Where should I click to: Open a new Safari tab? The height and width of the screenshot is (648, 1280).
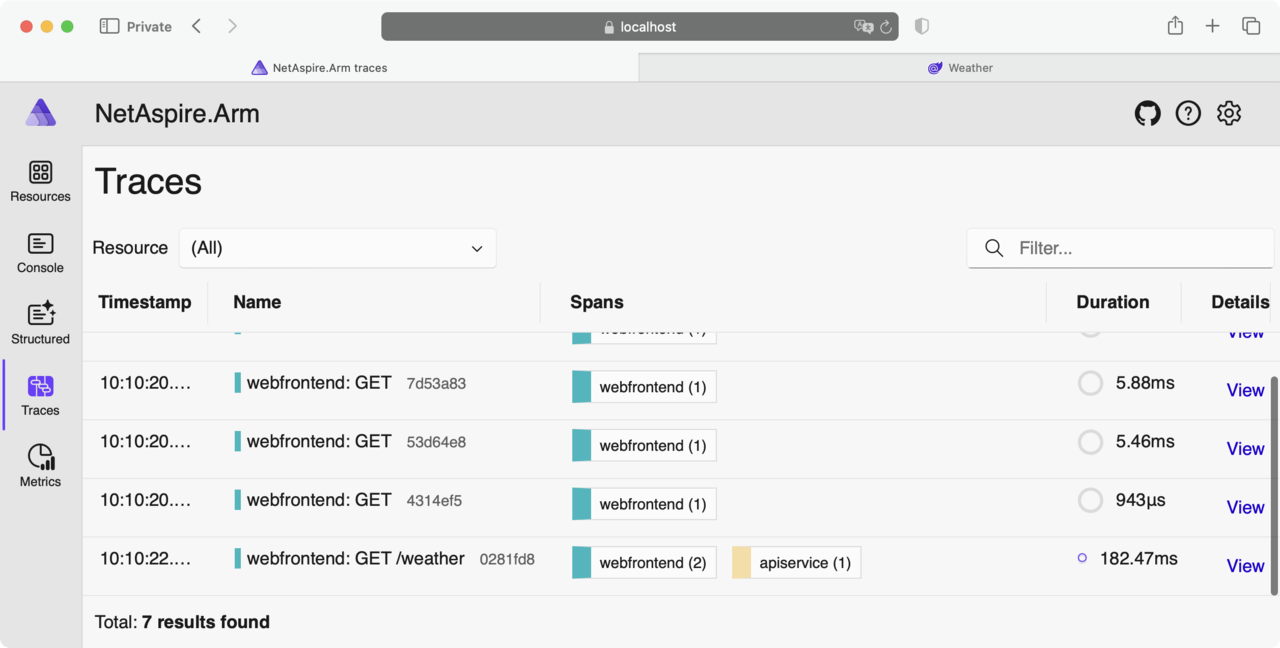tap(1212, 27)
